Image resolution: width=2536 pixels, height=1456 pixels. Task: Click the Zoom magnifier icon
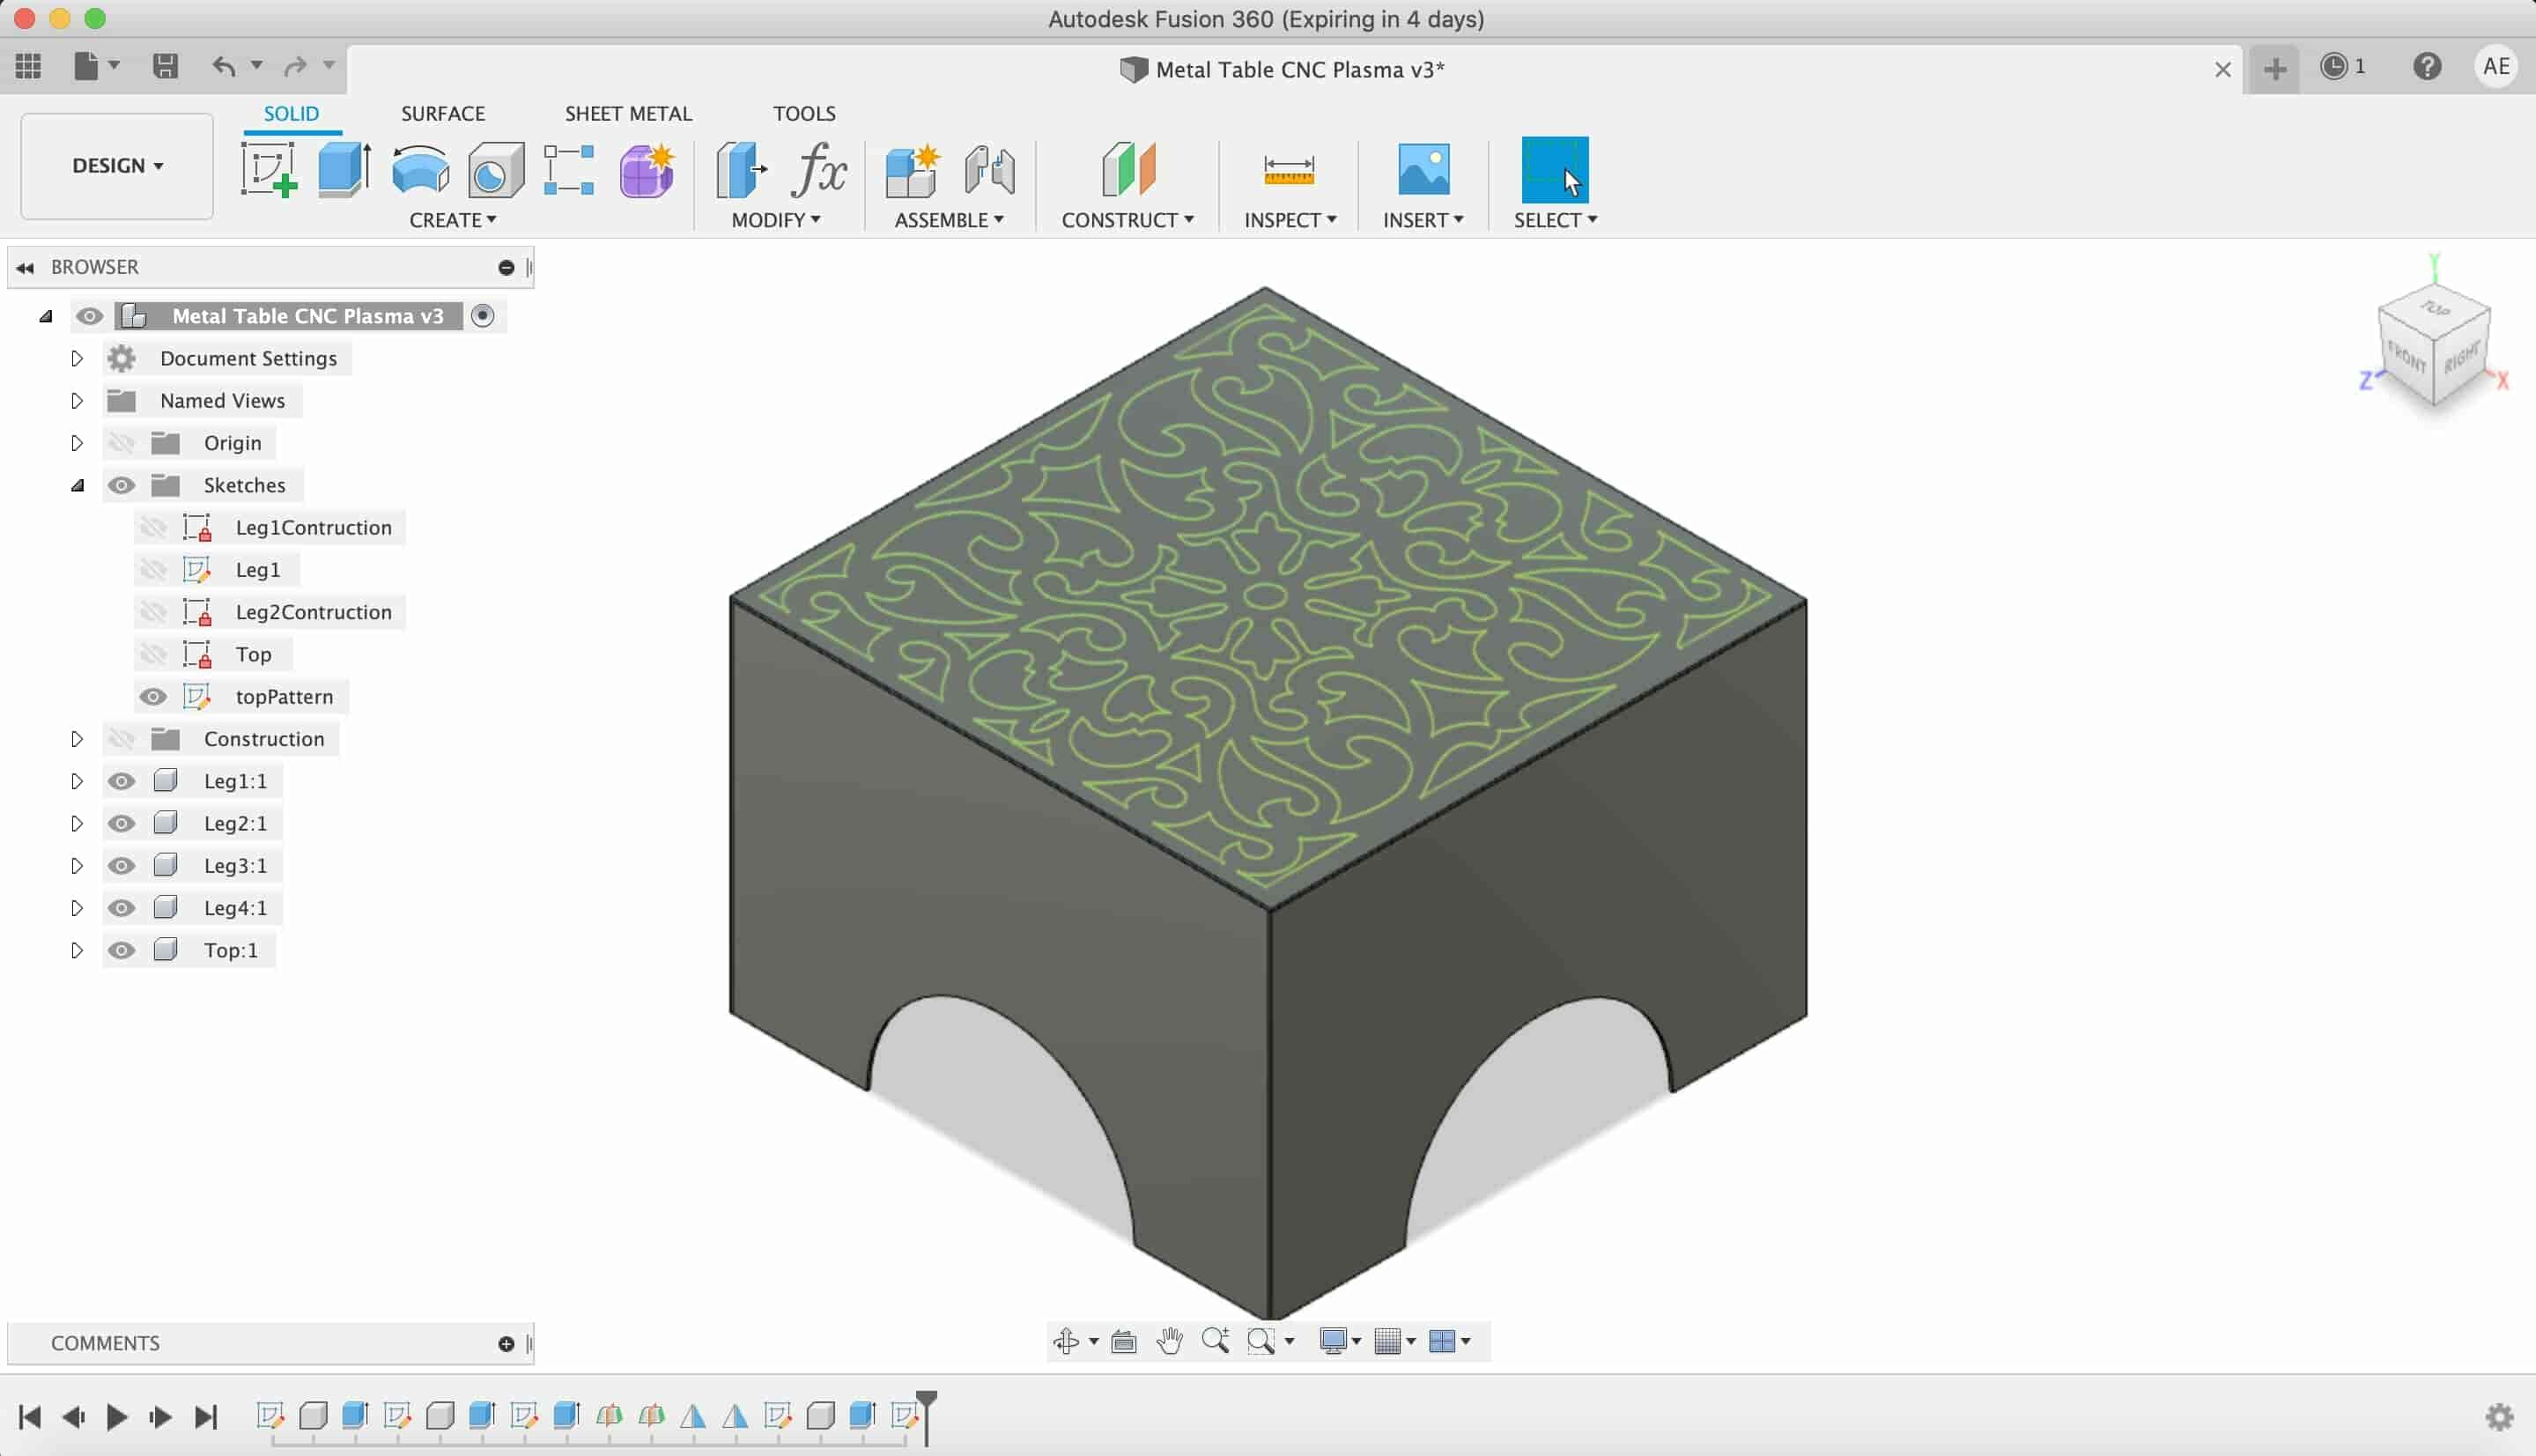click(x=1215, y=1341)
